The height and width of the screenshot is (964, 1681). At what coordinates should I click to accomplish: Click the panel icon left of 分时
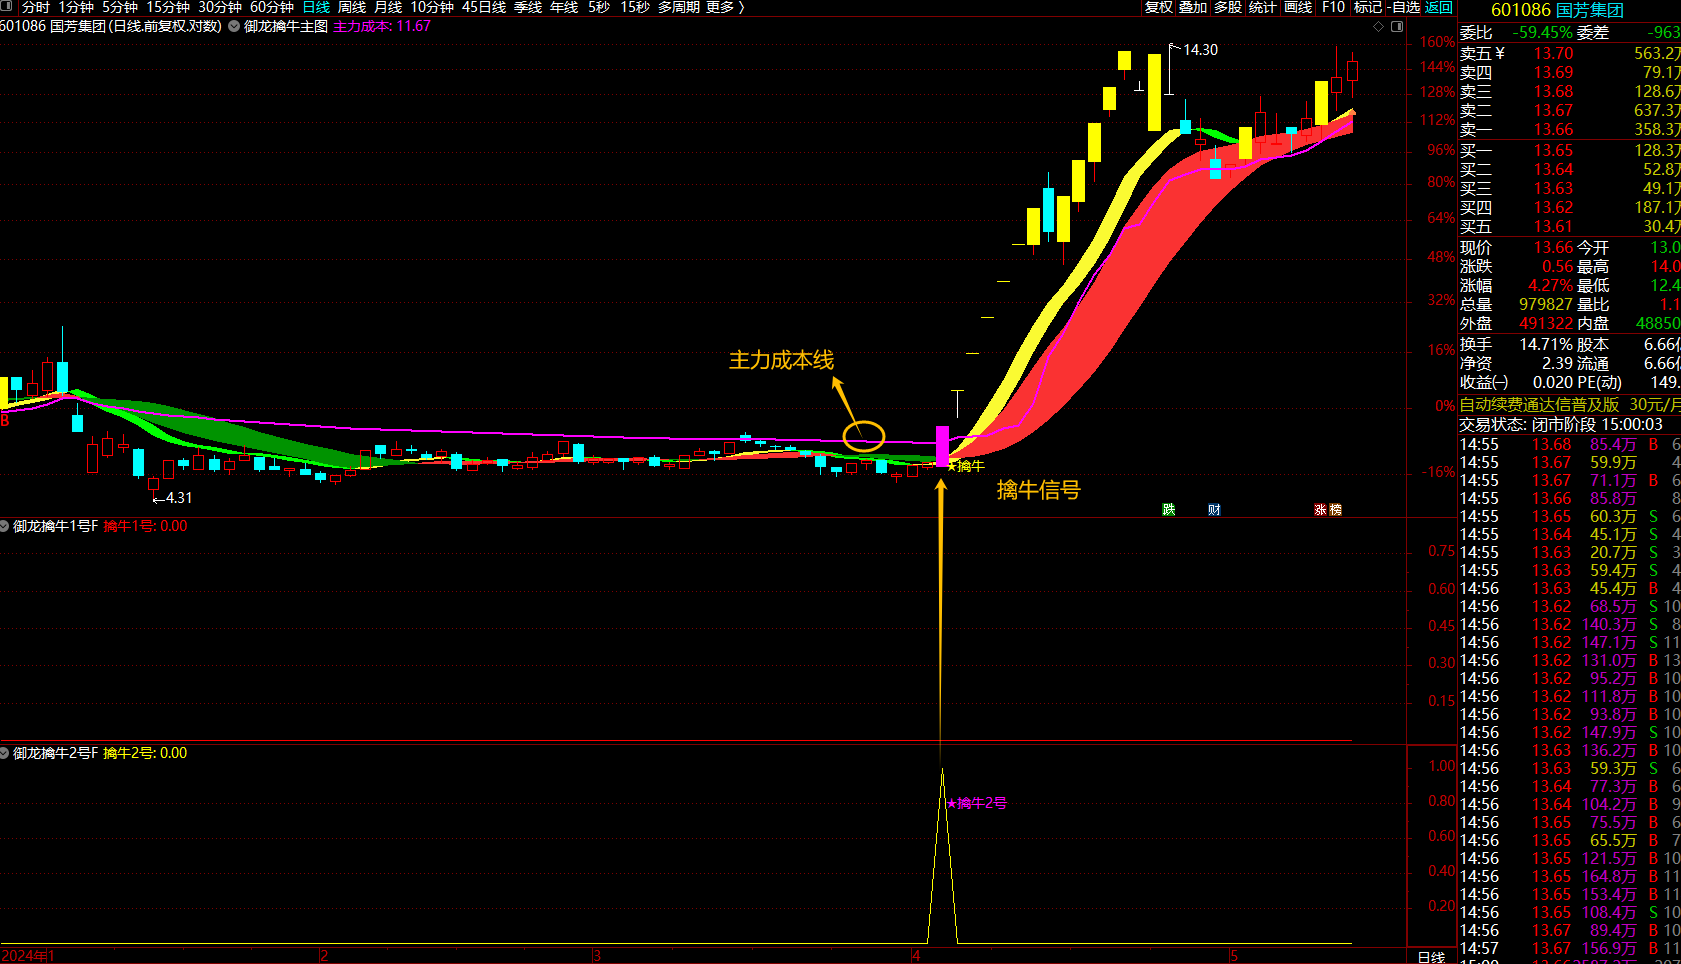click(8, 6)
